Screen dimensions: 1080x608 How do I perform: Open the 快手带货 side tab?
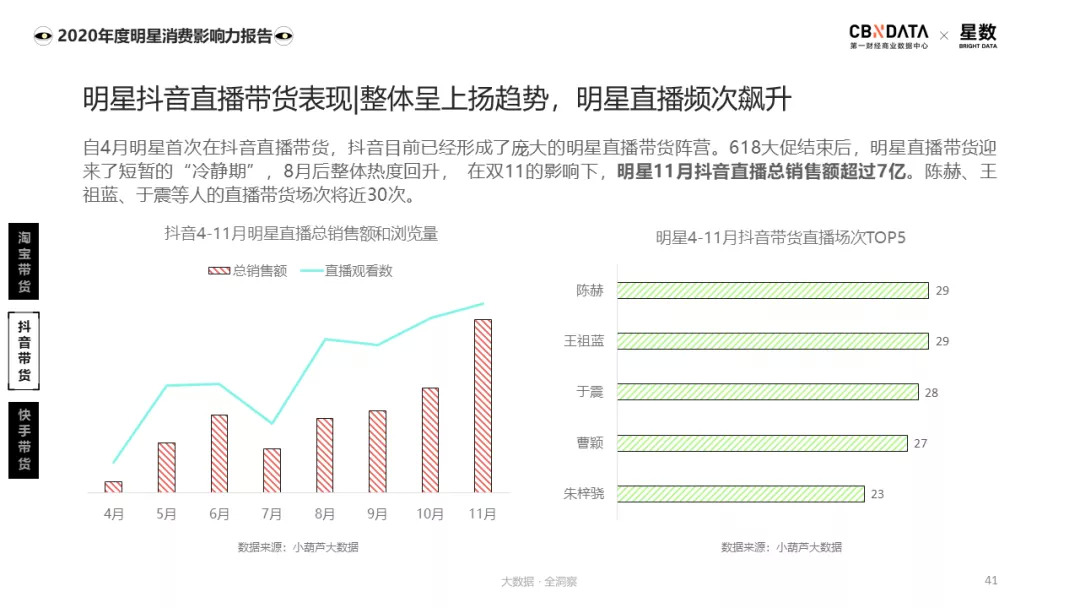point(23,440)
